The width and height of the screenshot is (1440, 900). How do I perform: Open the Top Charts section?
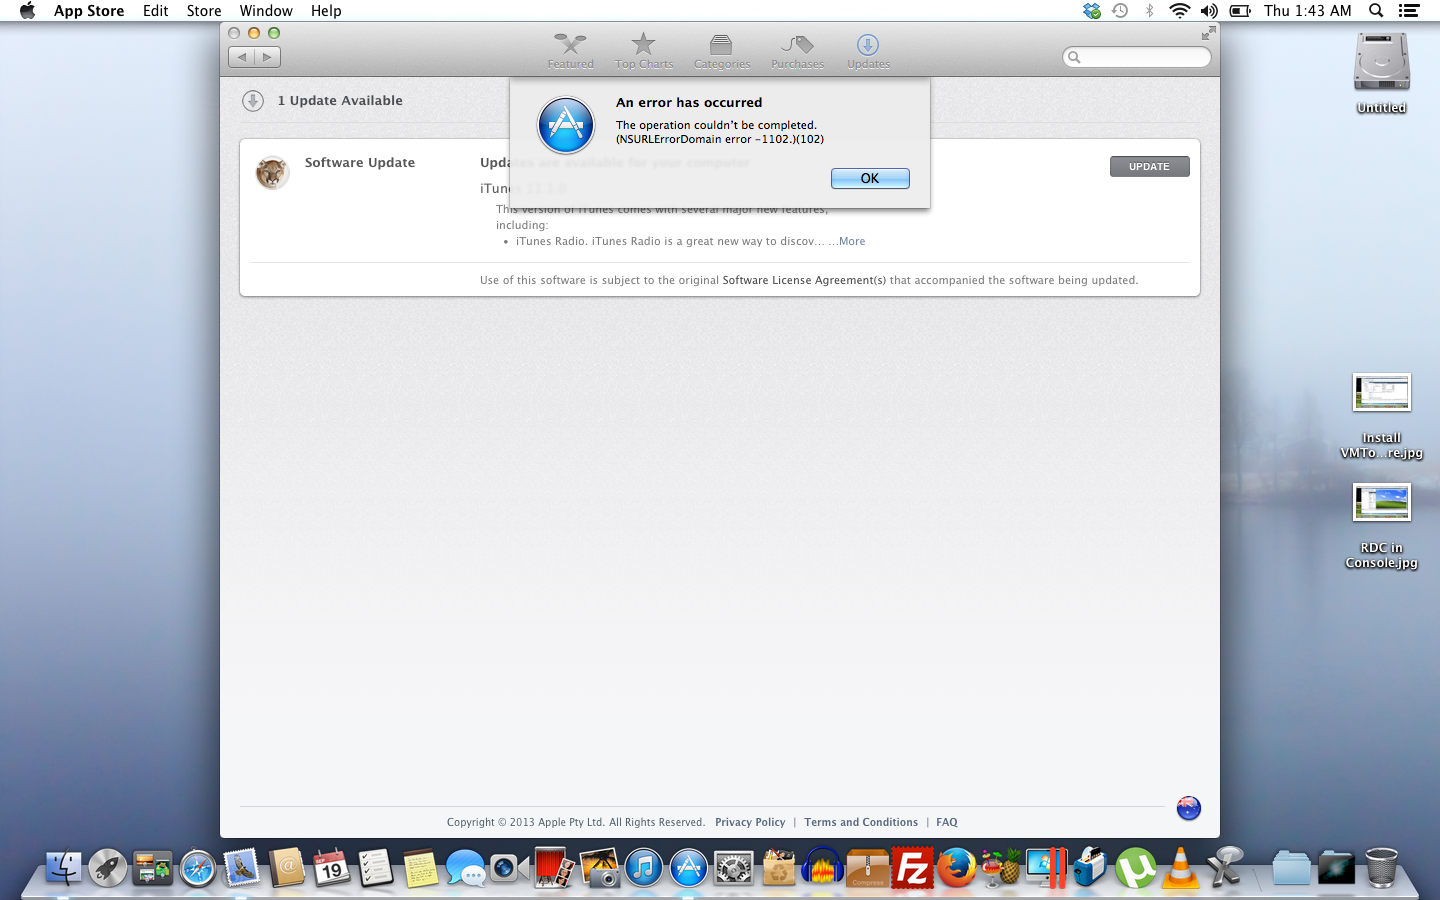pos(644,51)
